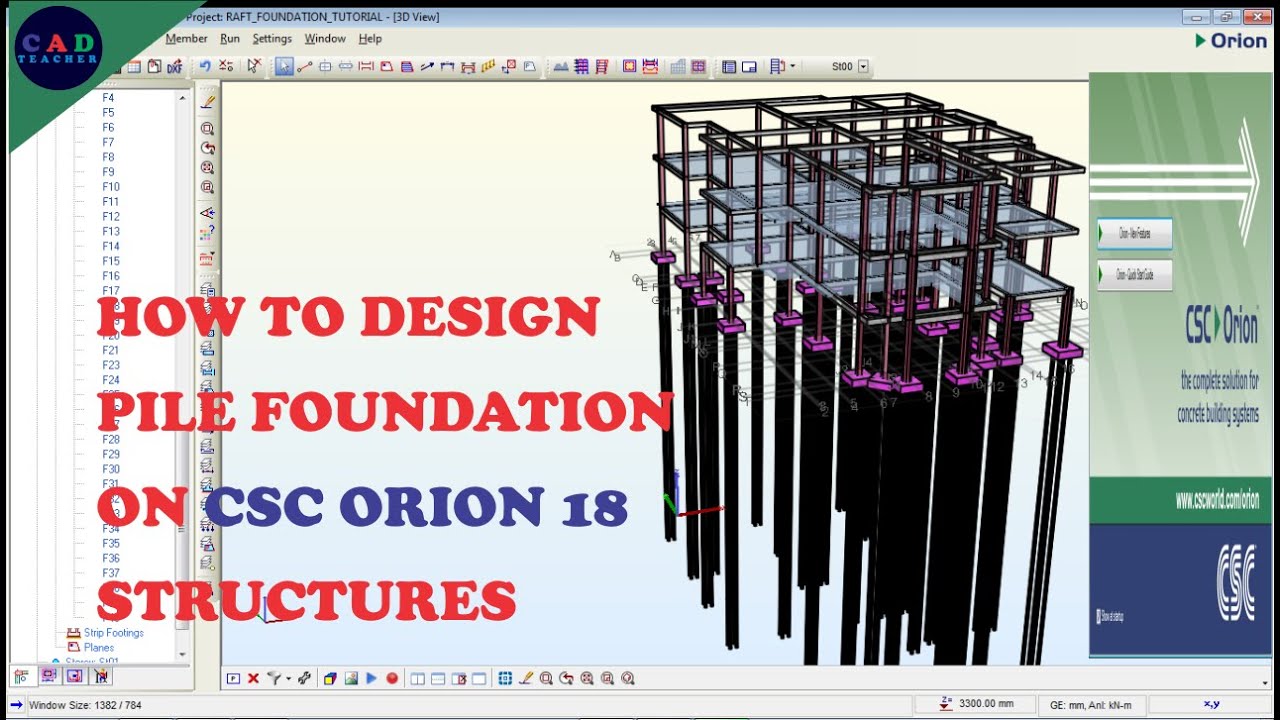This screenshot has height=720, width=1280.
Task: Click the Window Size 1382 / 784 status text
Action: (85, 705)
